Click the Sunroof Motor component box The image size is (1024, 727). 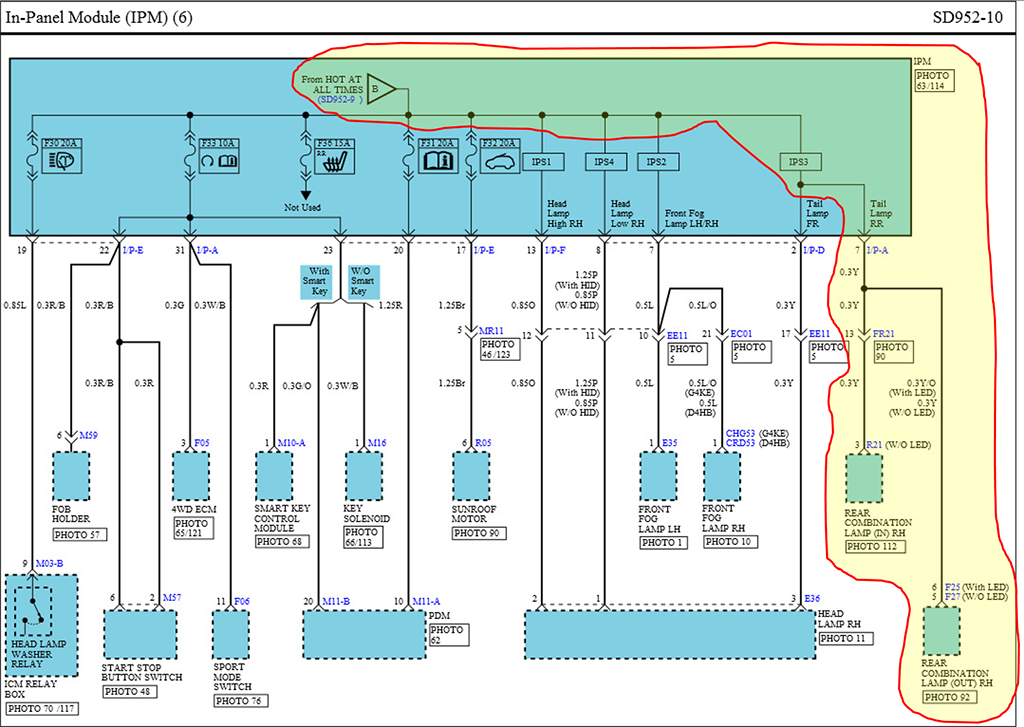click(x=474, y=476)
